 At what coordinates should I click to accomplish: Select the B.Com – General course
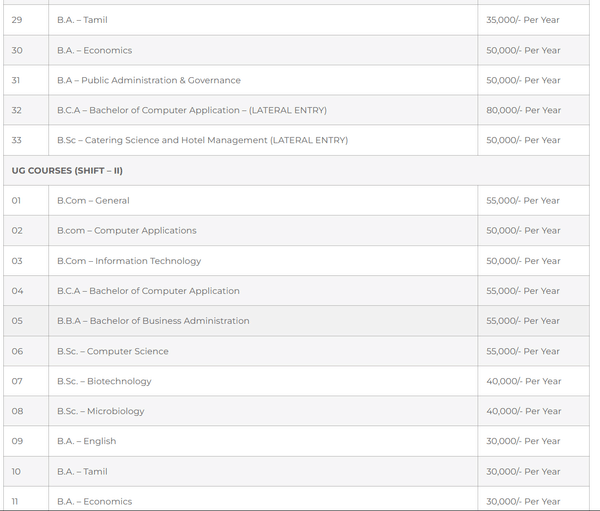tap(93, 200)
